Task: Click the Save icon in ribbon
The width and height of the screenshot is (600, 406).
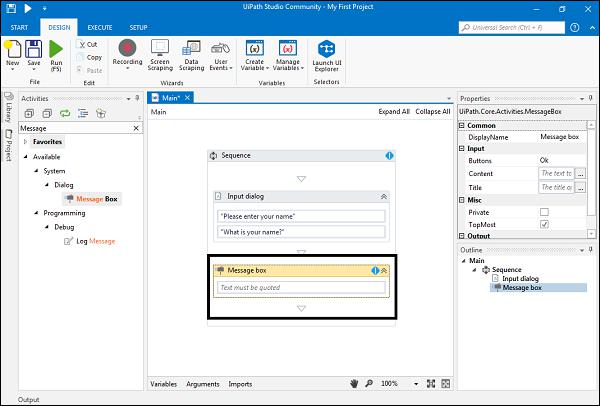Action: point(33,50)
